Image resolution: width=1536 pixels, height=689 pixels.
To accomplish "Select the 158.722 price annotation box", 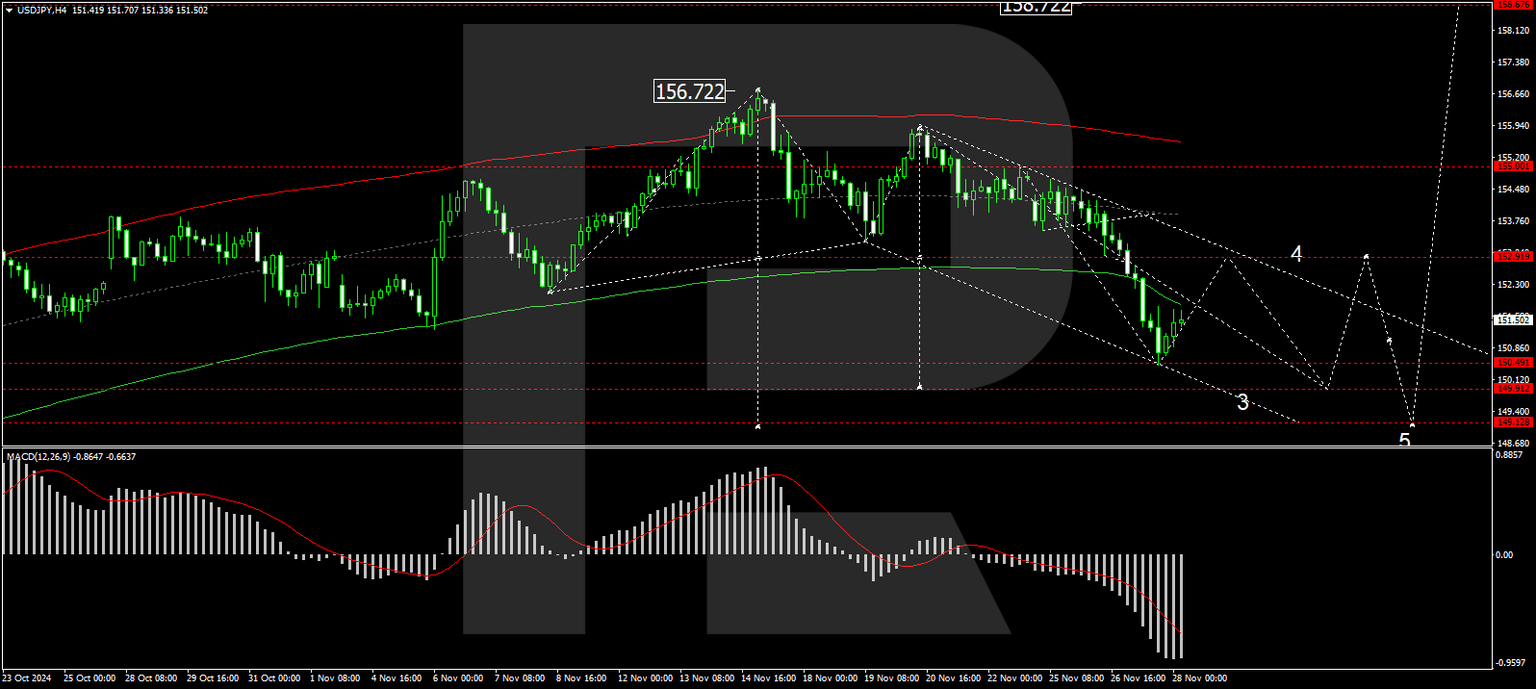I will (1035, 8).
